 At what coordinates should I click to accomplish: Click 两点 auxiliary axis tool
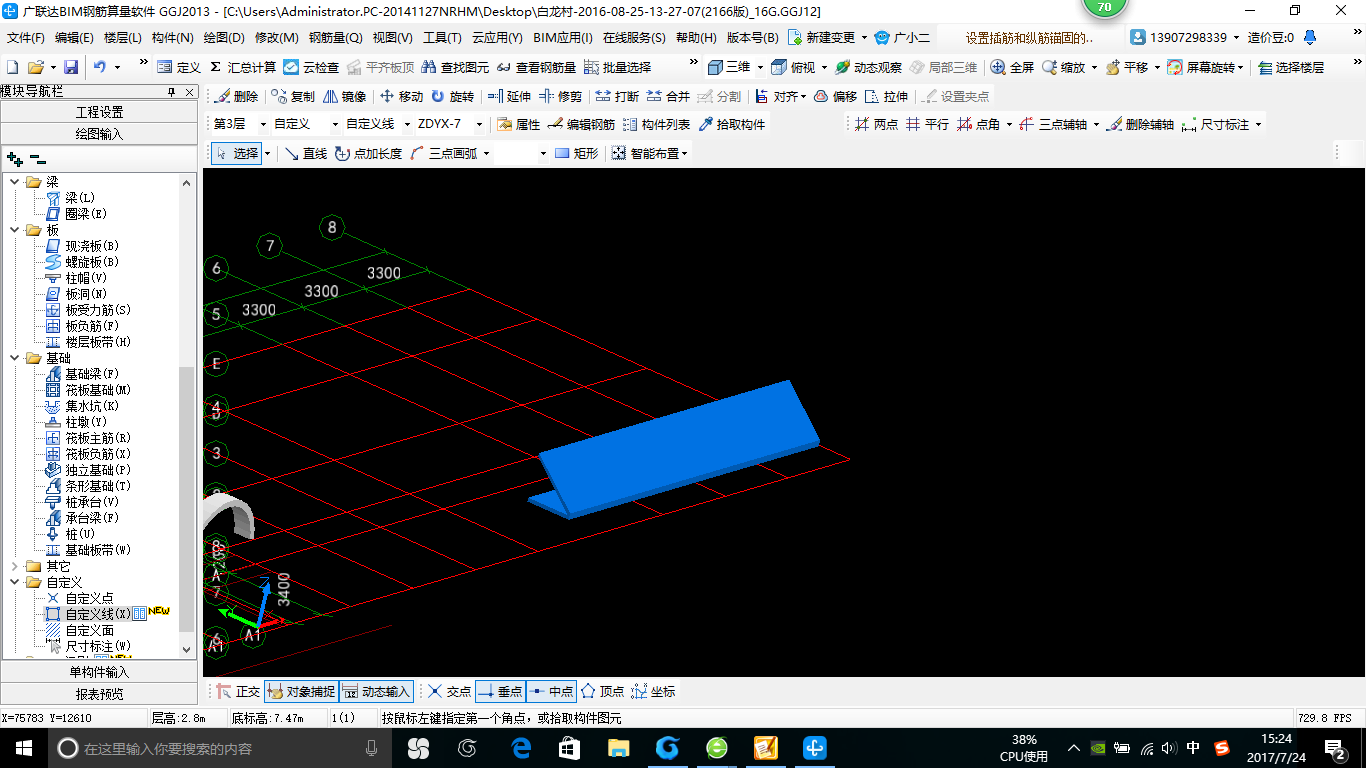pos(876,125)
